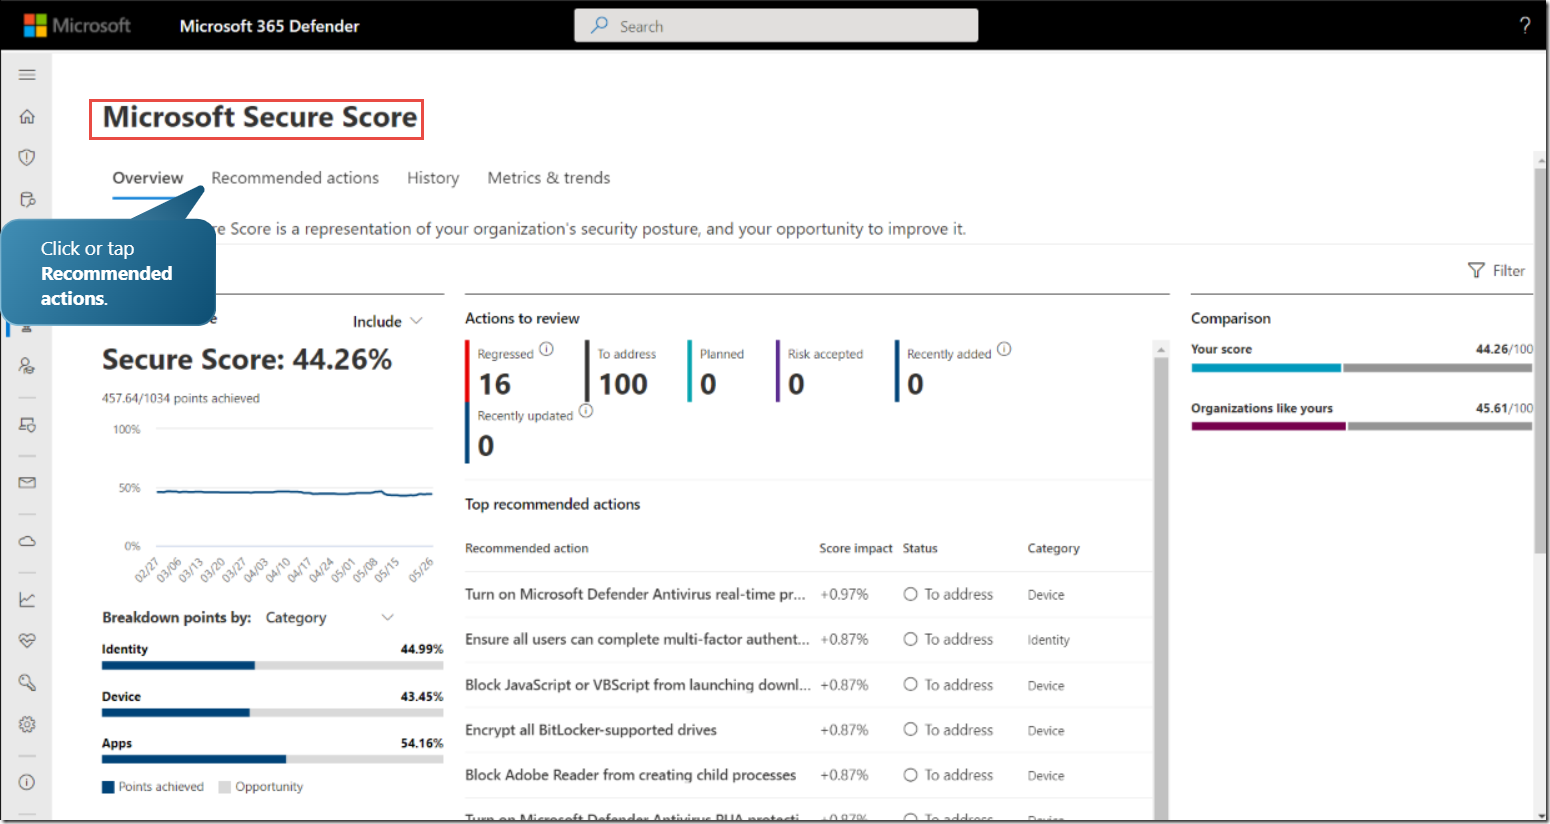The width and height of the screenshot is (1550, 824).
Task: Sort by Recommended action column header
Action: point(527,548)
